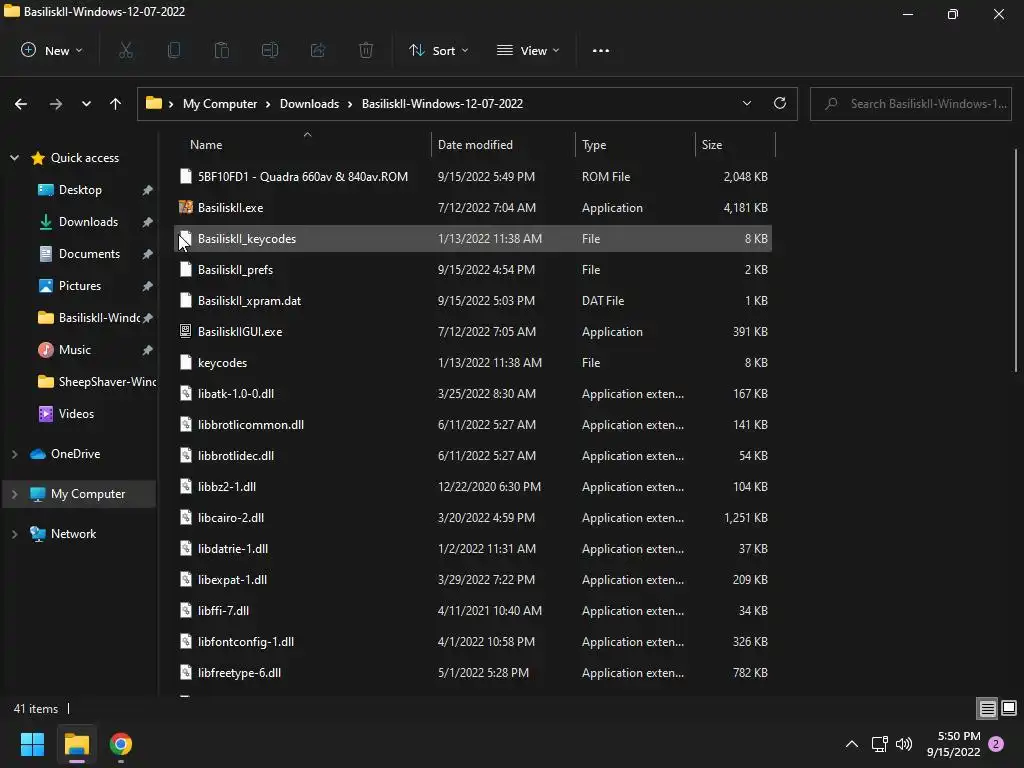Open the taskbar clock and date
1024x768 pixels.
pos(953,744)
